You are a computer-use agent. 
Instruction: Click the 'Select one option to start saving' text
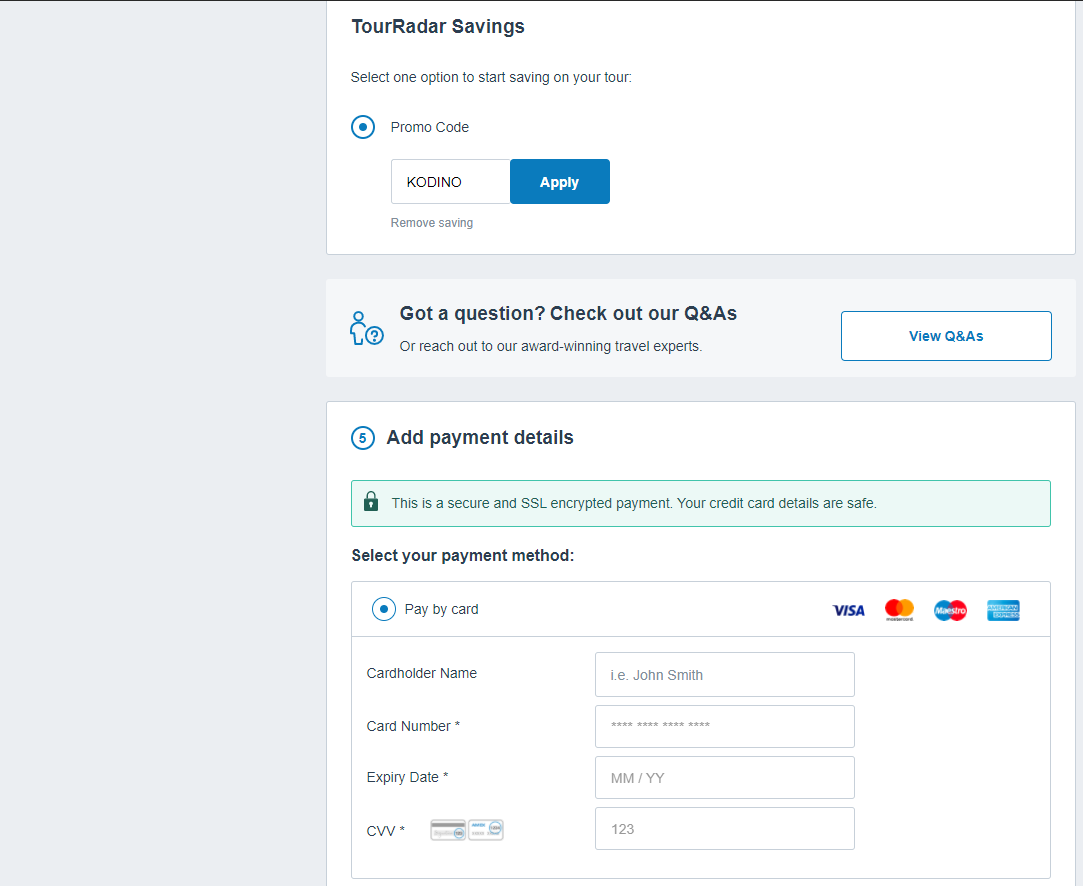[x=491, y=77]
